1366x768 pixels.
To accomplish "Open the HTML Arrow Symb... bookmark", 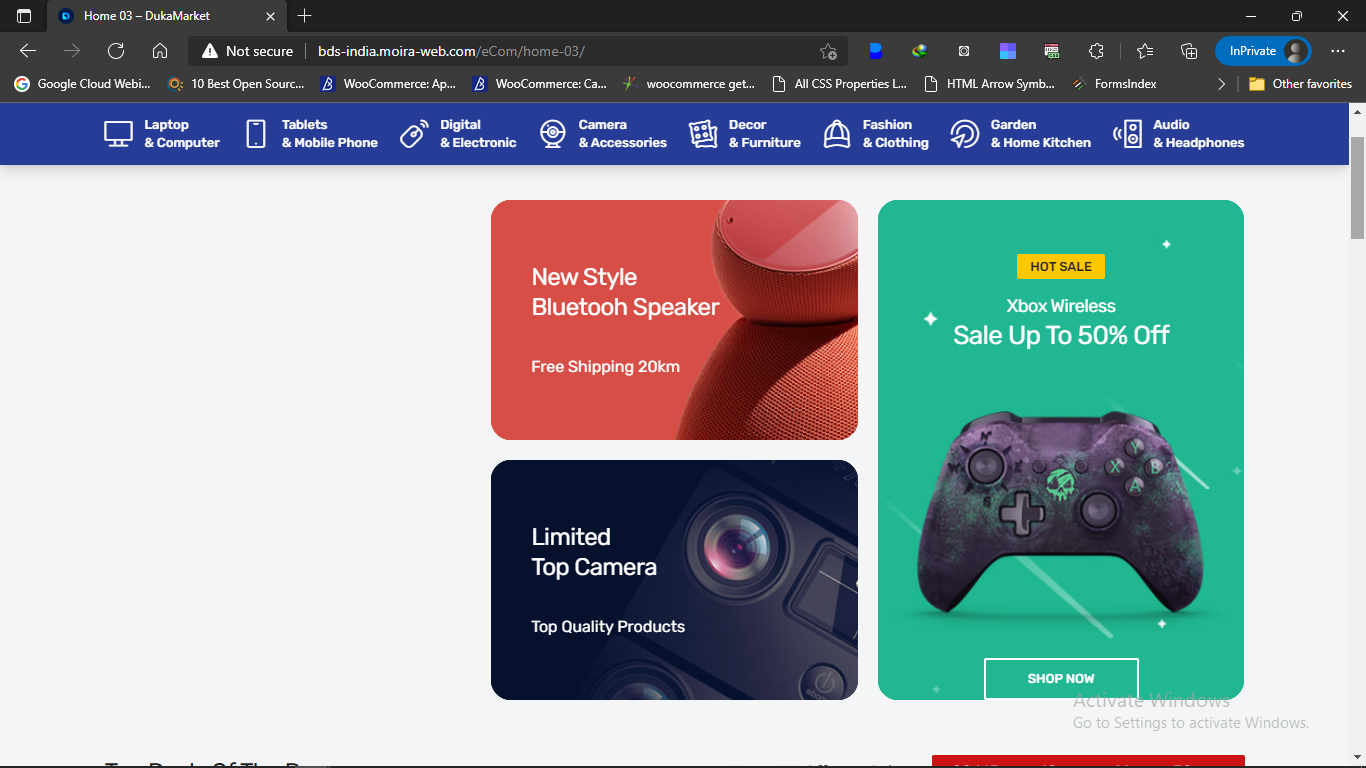I will pos(990,84).
